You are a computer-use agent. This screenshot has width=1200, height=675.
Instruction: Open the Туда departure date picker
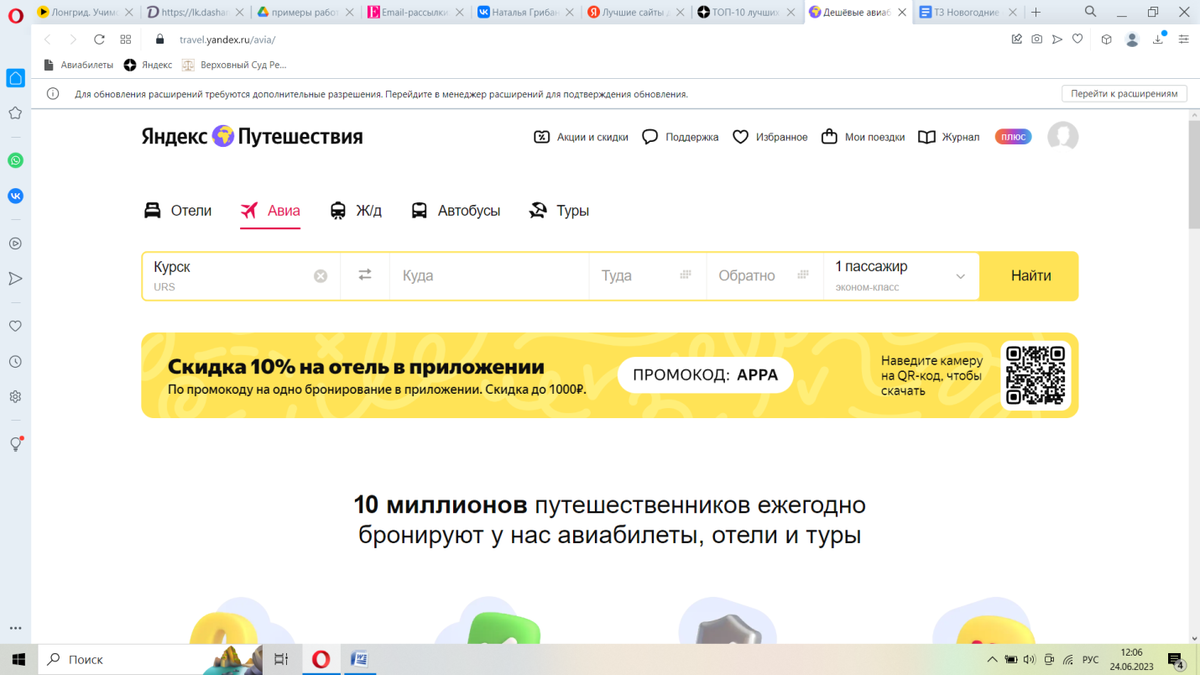647,276
